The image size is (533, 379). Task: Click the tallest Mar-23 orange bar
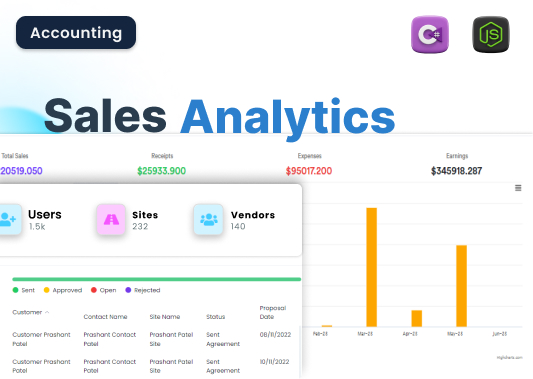[372, 267]
